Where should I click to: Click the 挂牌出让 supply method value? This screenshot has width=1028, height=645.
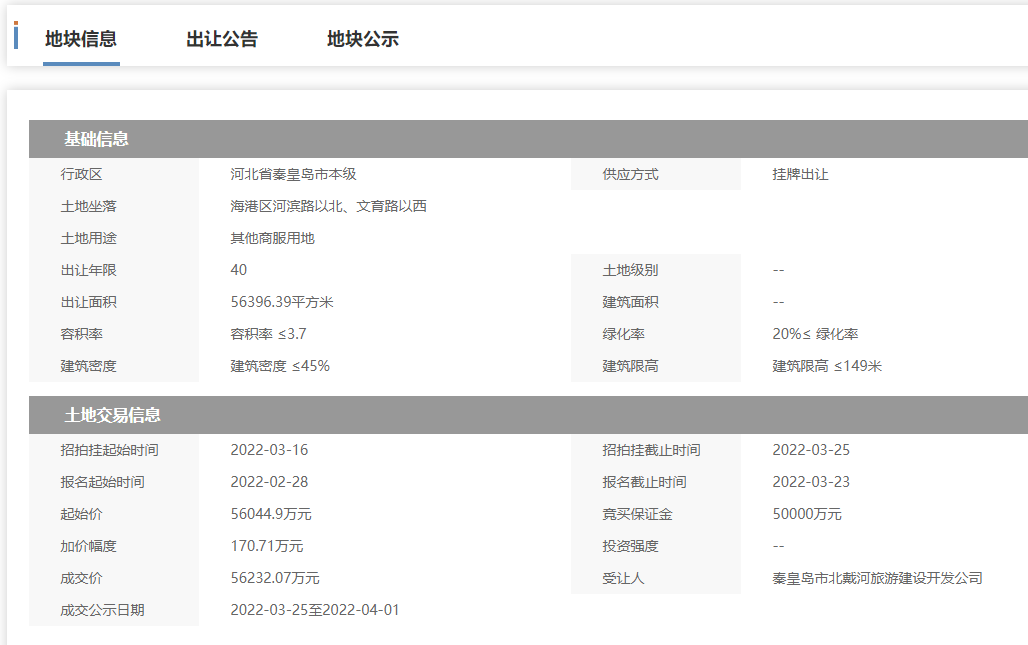tap(800, 174)
